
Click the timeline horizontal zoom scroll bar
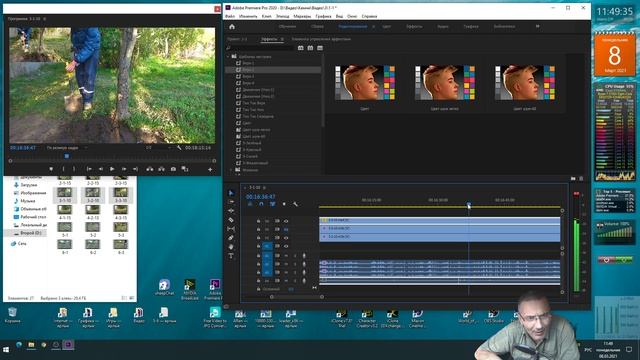[x=297, y=297]
